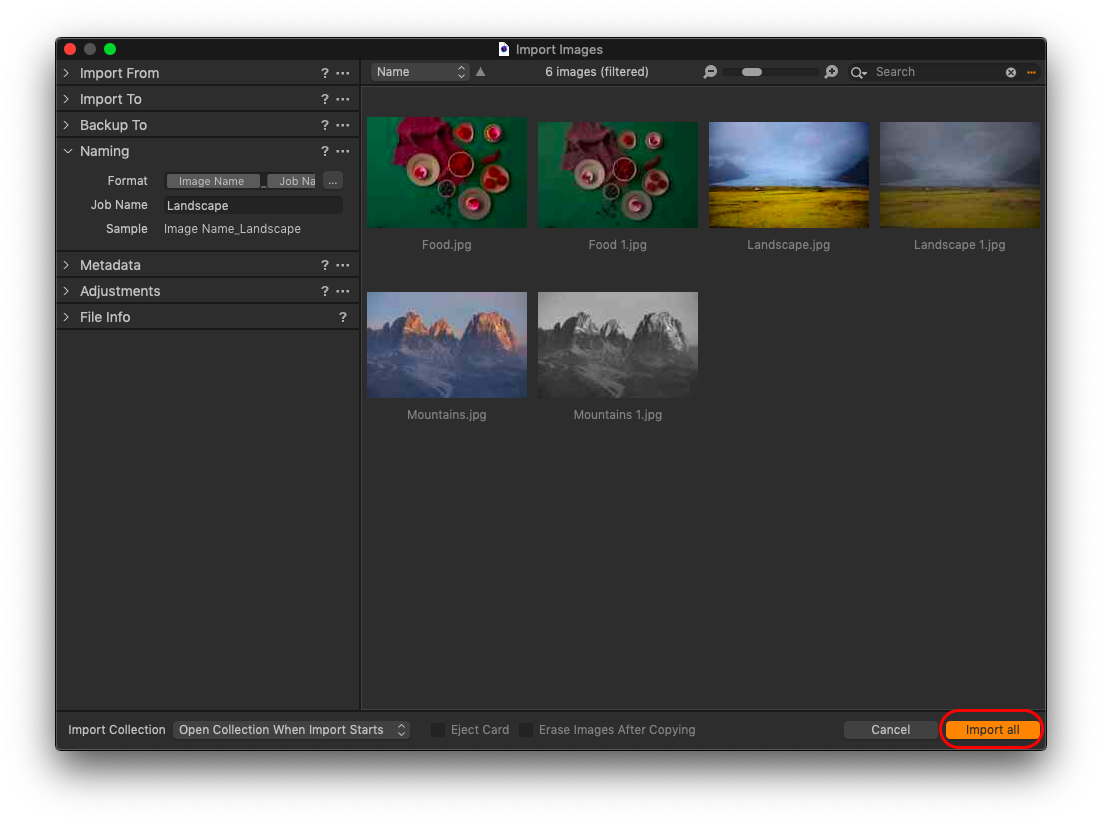Viewport: 1102px width, 824px height.
Task: Select the Food 1.jpg thumbnail
Action: pyautogui.click(x=618, y=174)
